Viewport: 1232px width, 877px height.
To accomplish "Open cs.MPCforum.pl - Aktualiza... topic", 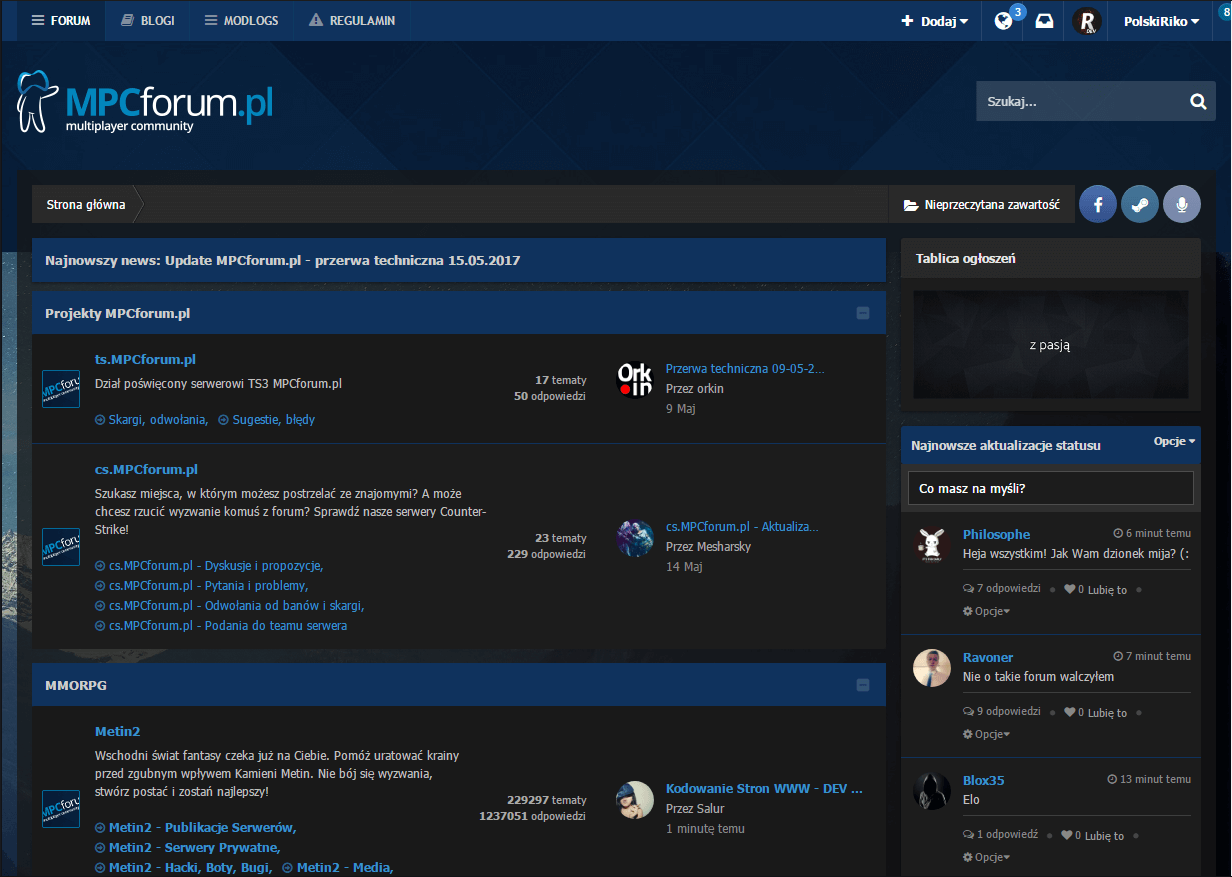I will point(742,526).
